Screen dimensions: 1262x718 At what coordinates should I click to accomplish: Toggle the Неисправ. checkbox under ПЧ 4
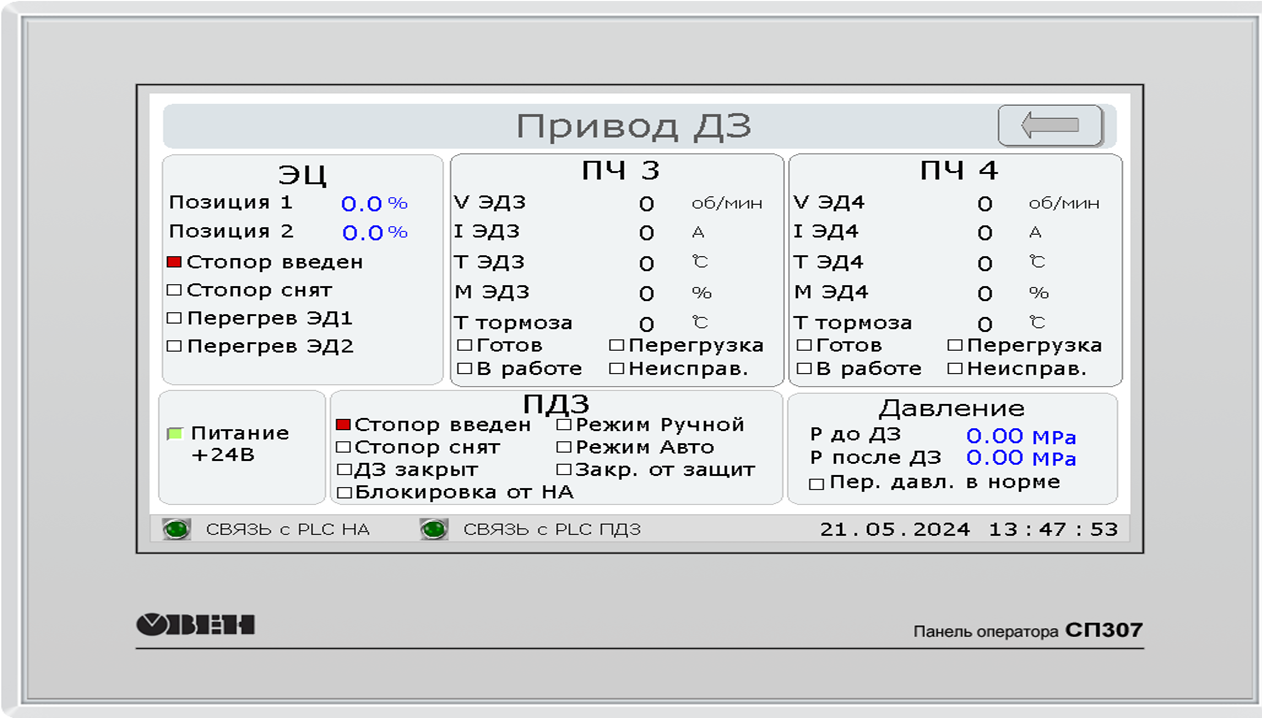click(x=955, y=369)
